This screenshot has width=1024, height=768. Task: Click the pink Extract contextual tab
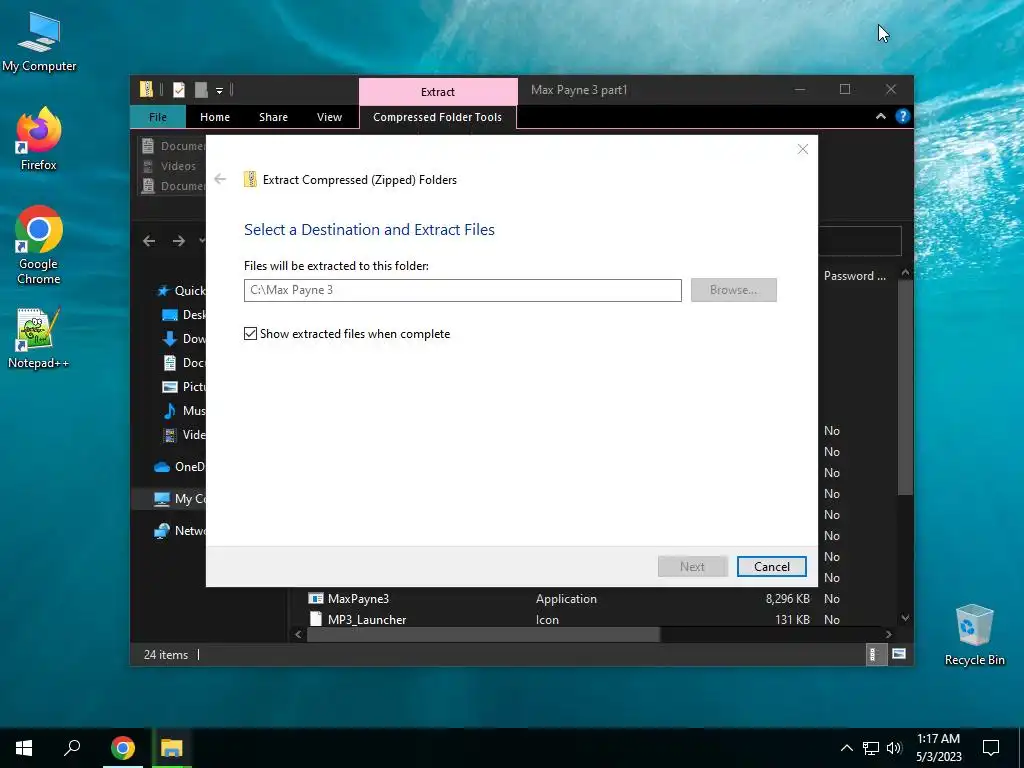tap(438, 91)
